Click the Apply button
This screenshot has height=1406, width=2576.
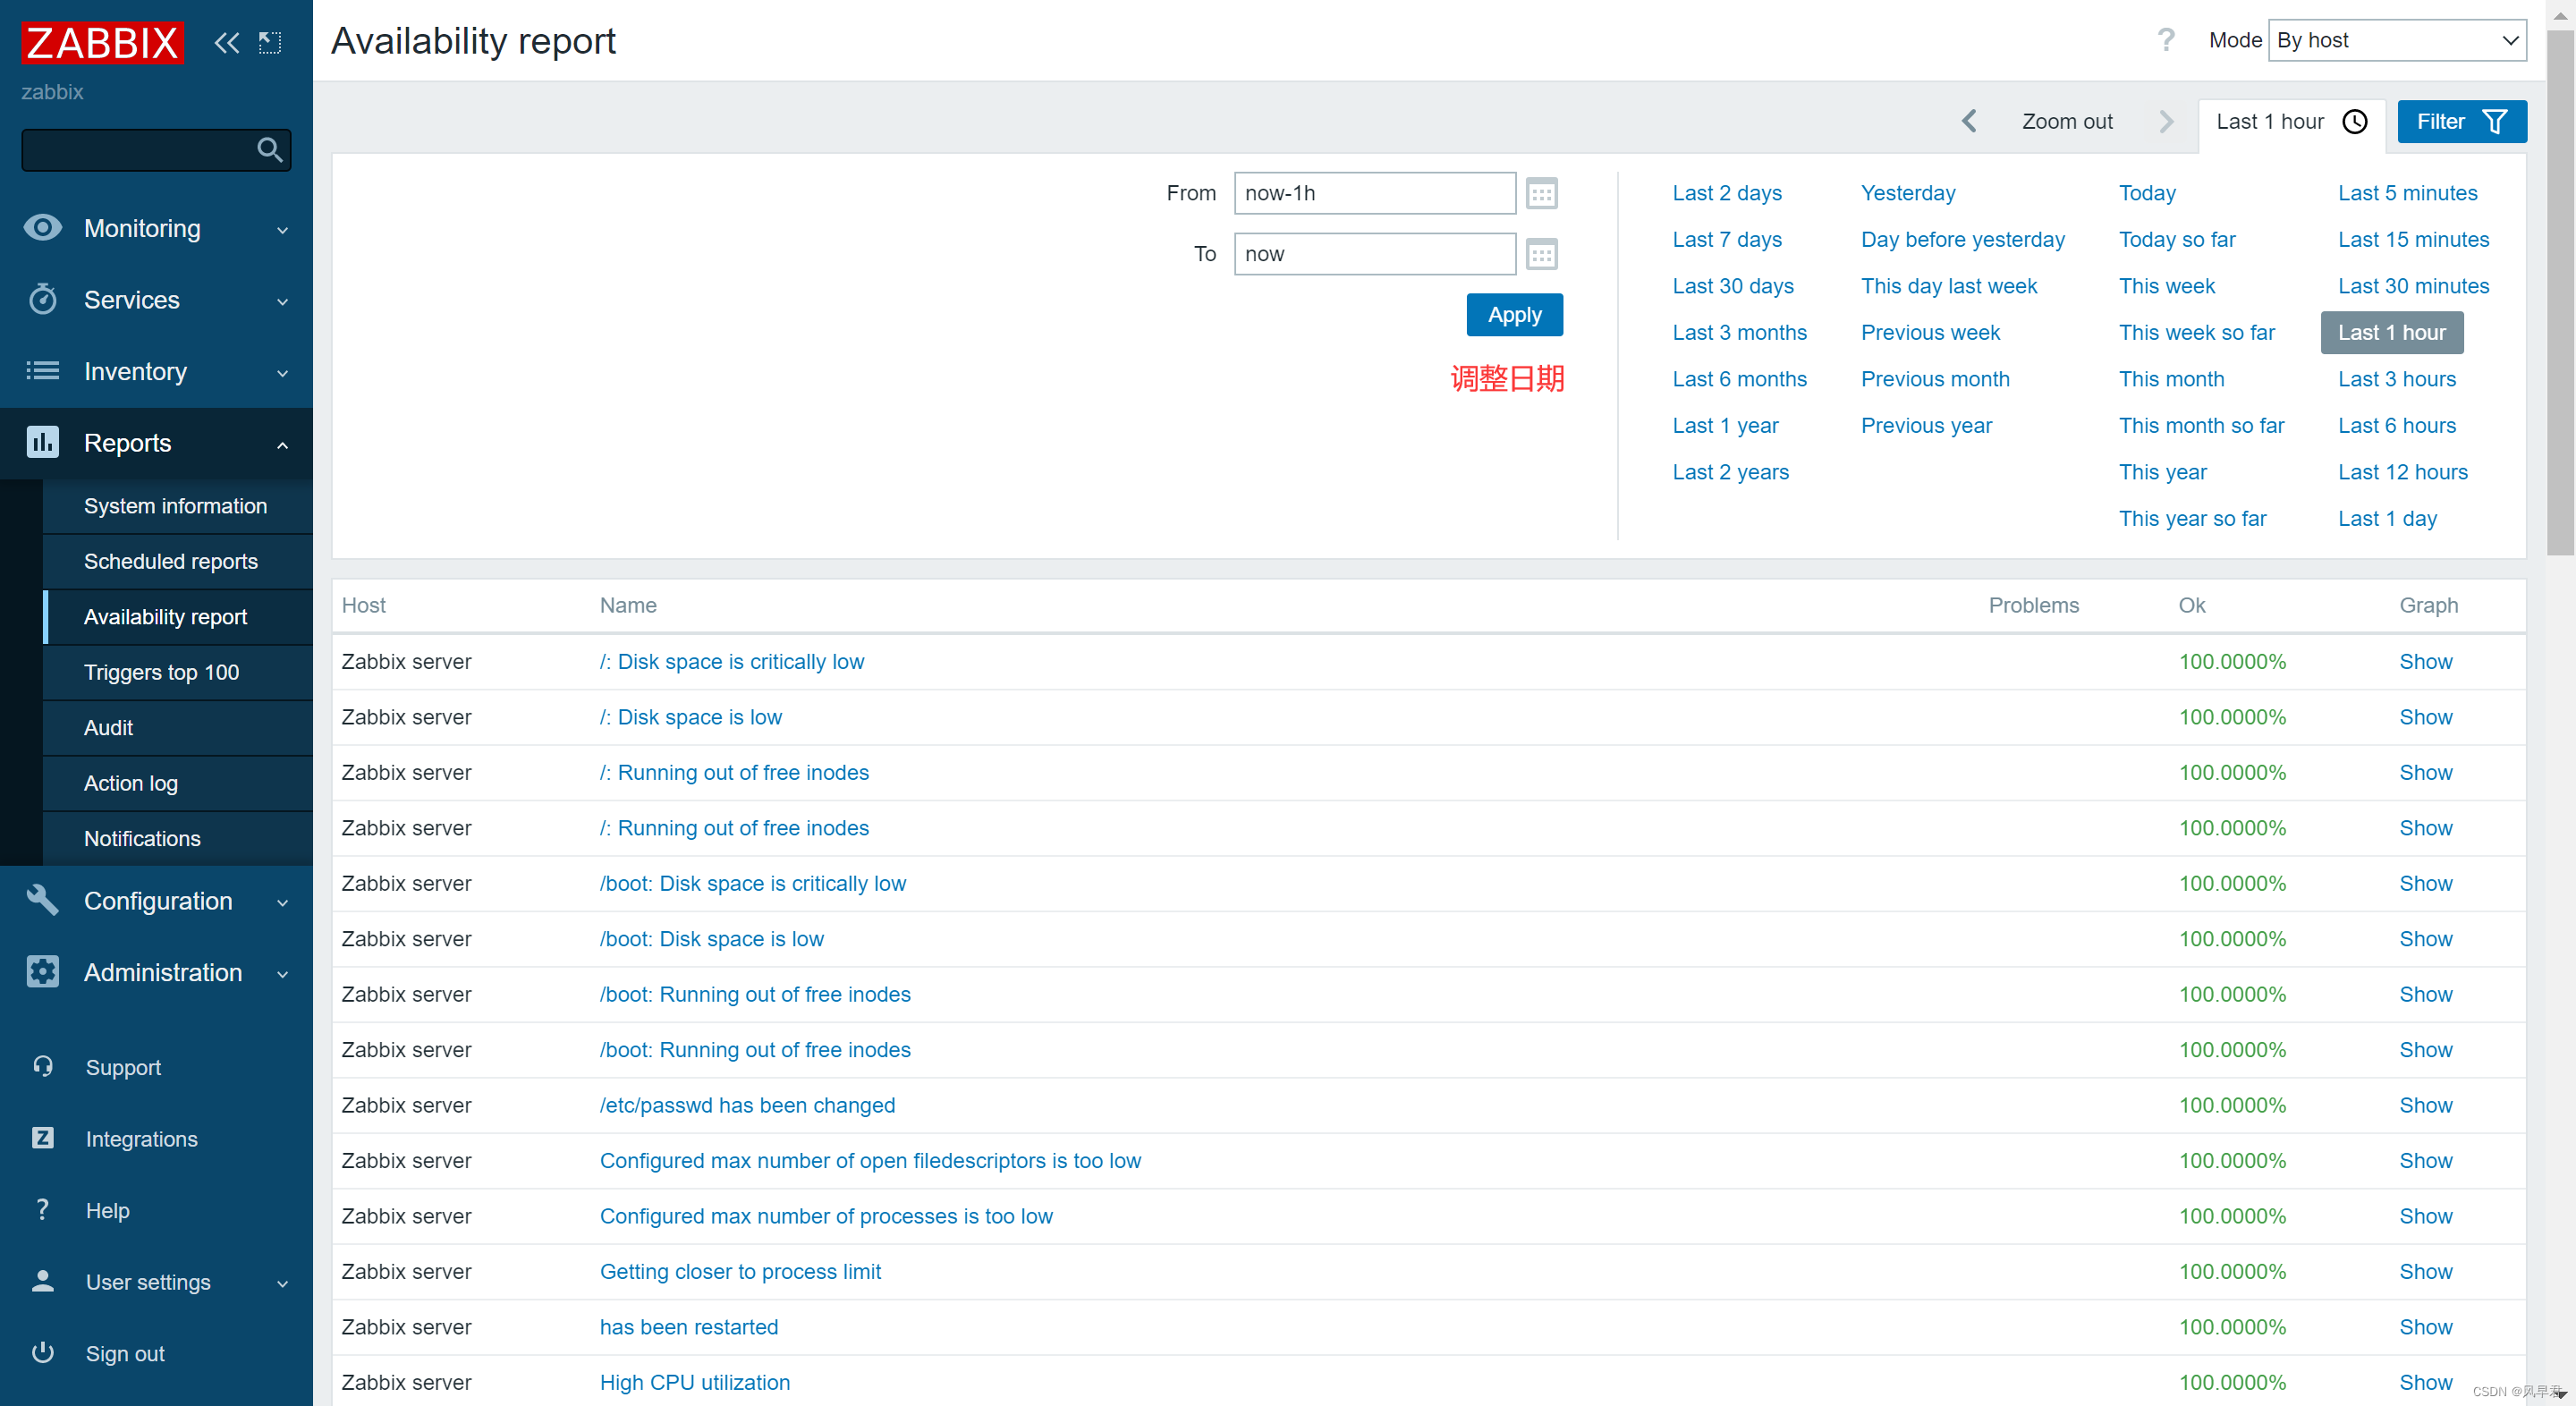tap(1513, 314)
